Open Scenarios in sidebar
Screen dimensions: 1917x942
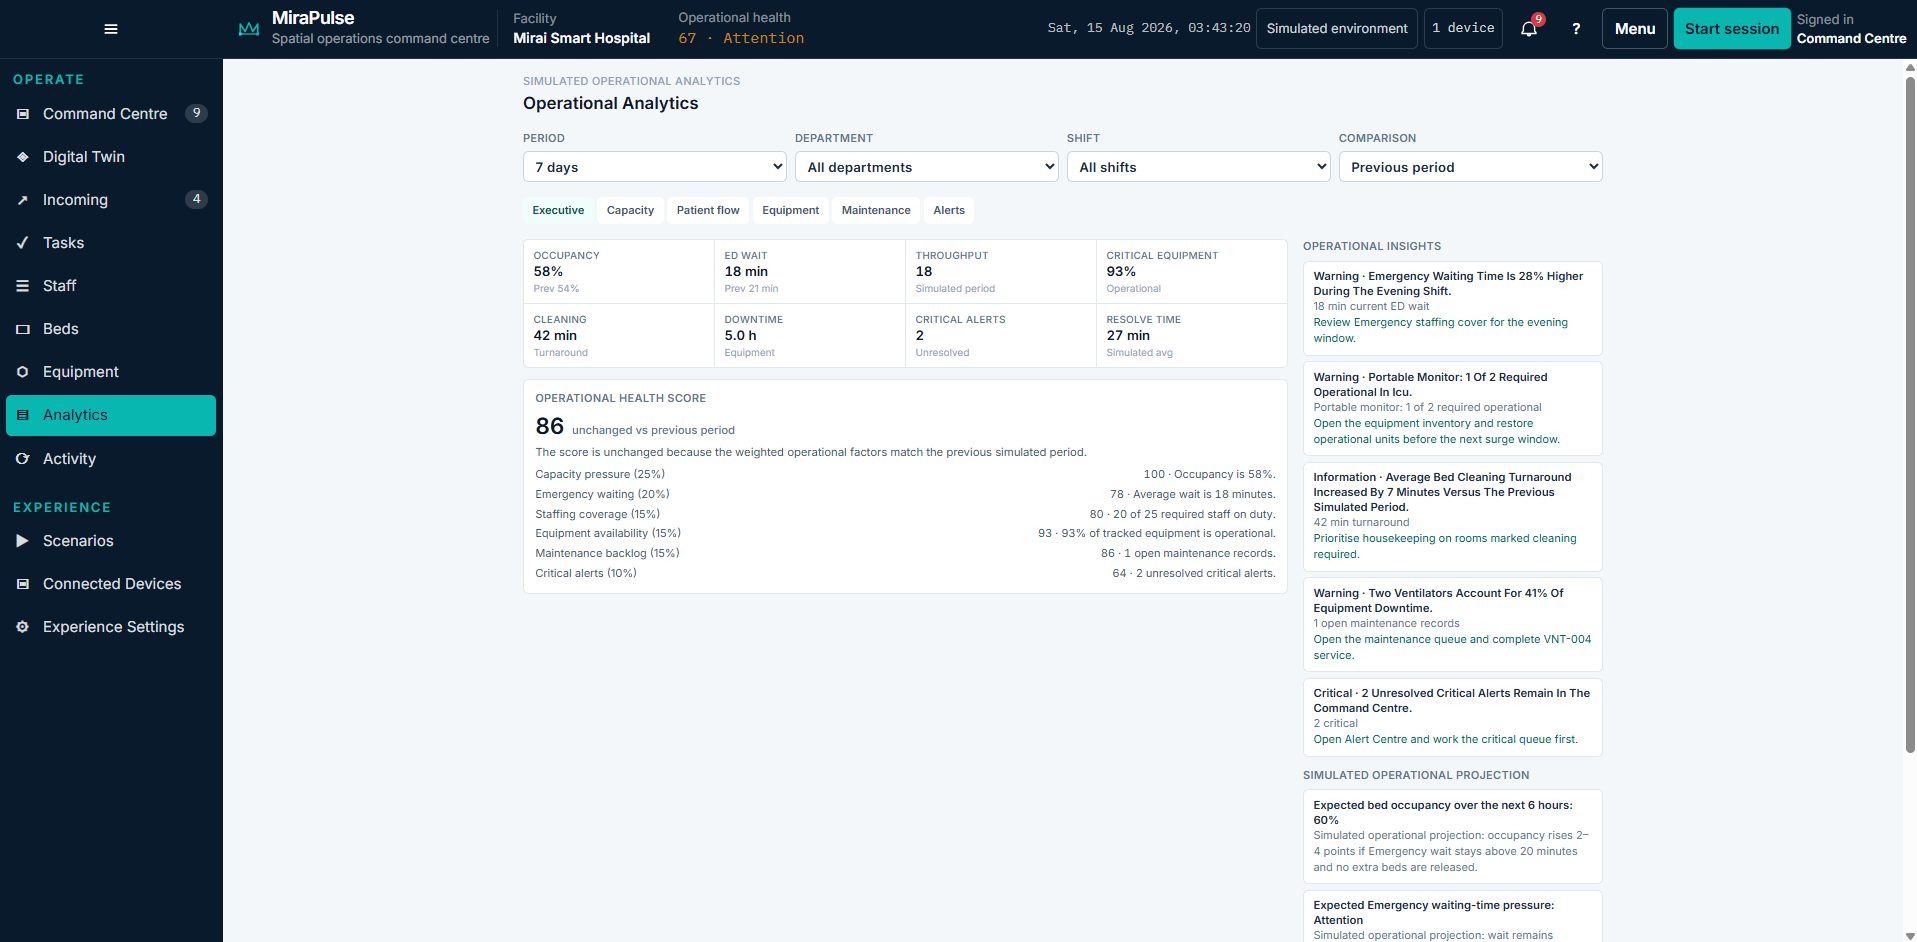coord(111,541)
